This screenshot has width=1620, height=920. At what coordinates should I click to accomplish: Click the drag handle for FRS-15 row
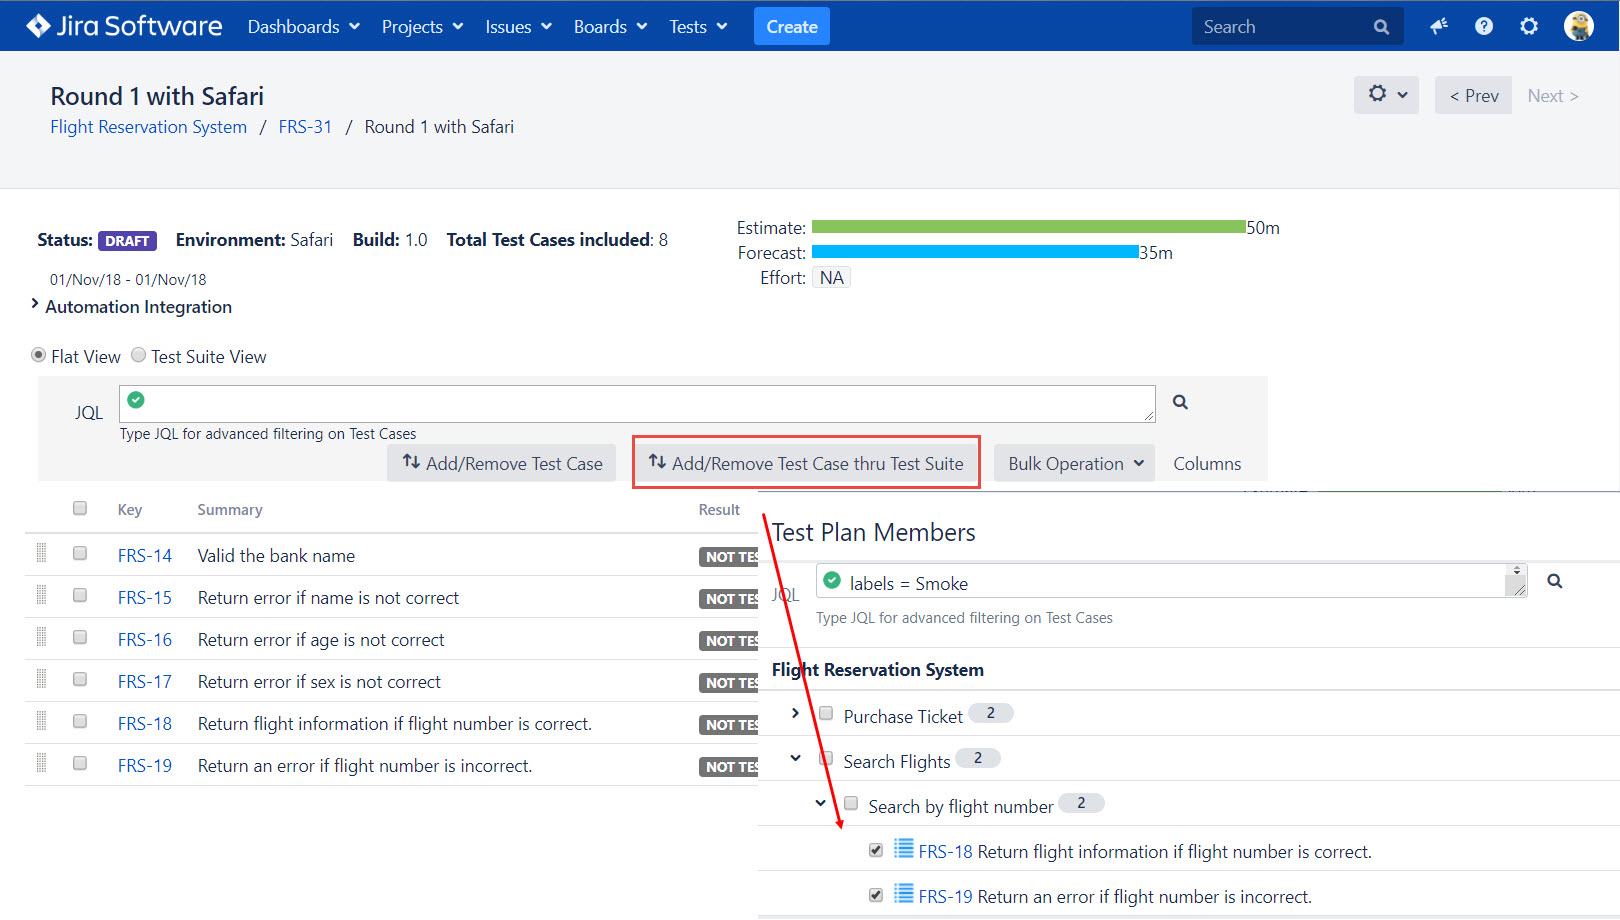point(41,595)
